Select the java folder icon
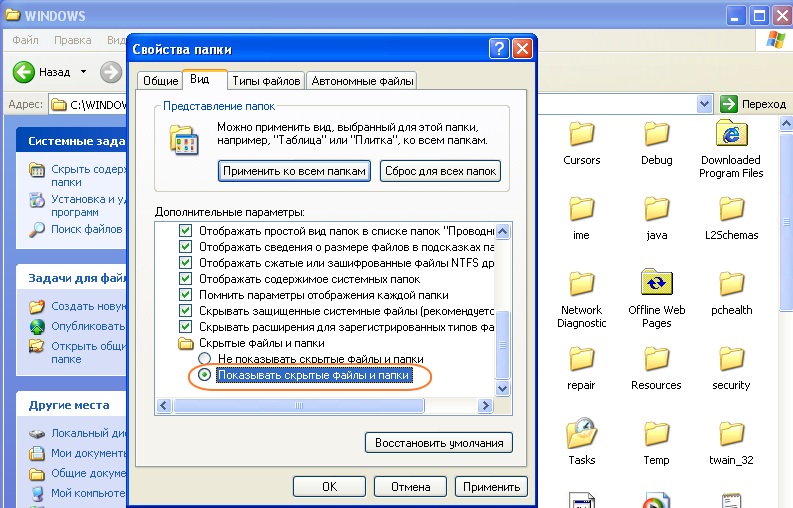This screenshot has width=793, height=508. click(656, 208)
